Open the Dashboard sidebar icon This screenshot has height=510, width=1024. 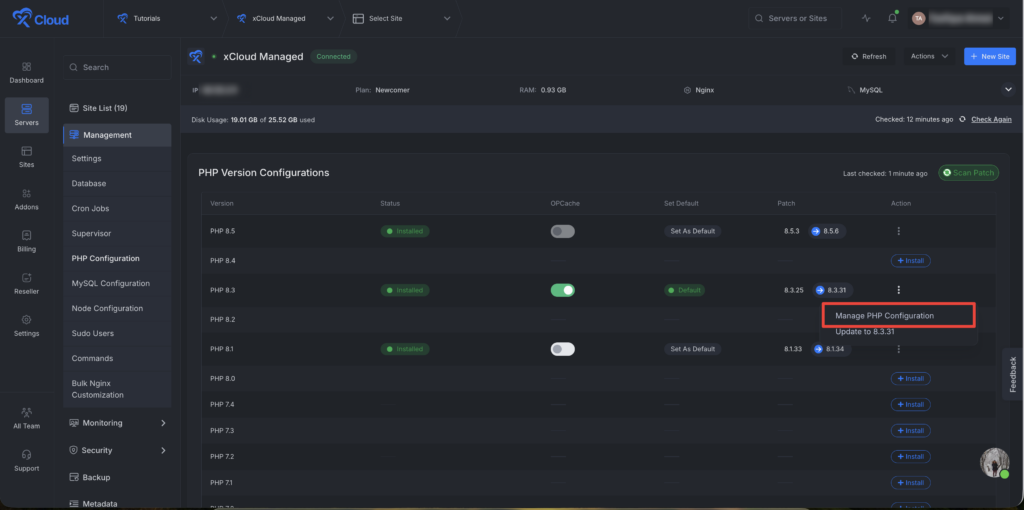(x=26, y=72)
